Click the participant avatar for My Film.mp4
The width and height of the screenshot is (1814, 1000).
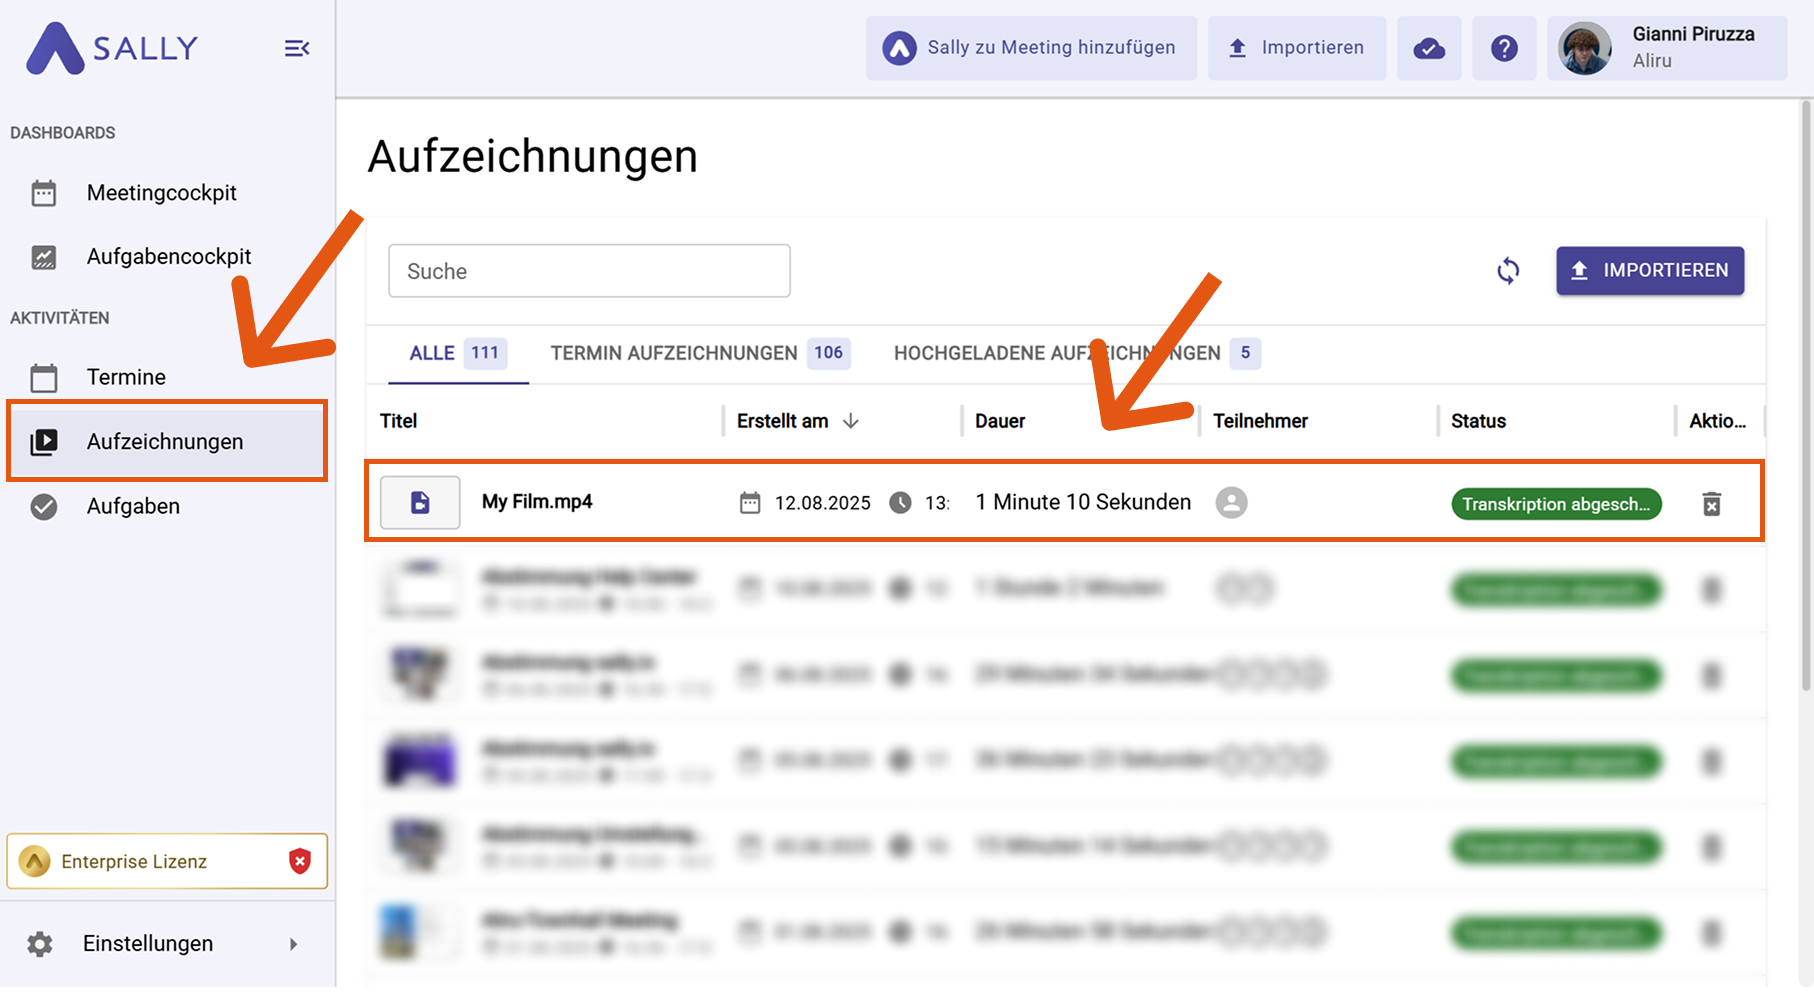(1231, 502)
